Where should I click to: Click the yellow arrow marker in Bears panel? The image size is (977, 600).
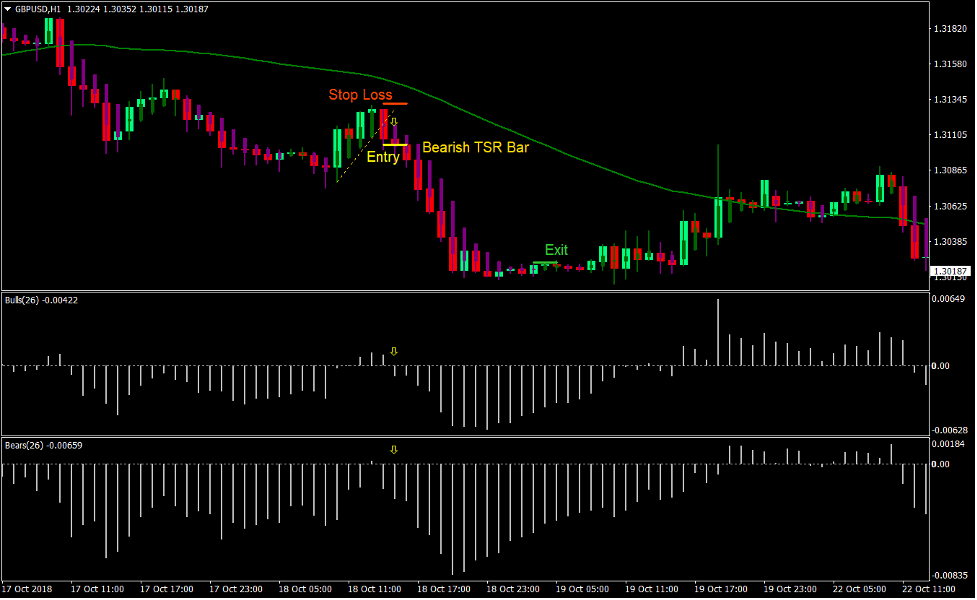pyautogui.click(x=393, y=450)
